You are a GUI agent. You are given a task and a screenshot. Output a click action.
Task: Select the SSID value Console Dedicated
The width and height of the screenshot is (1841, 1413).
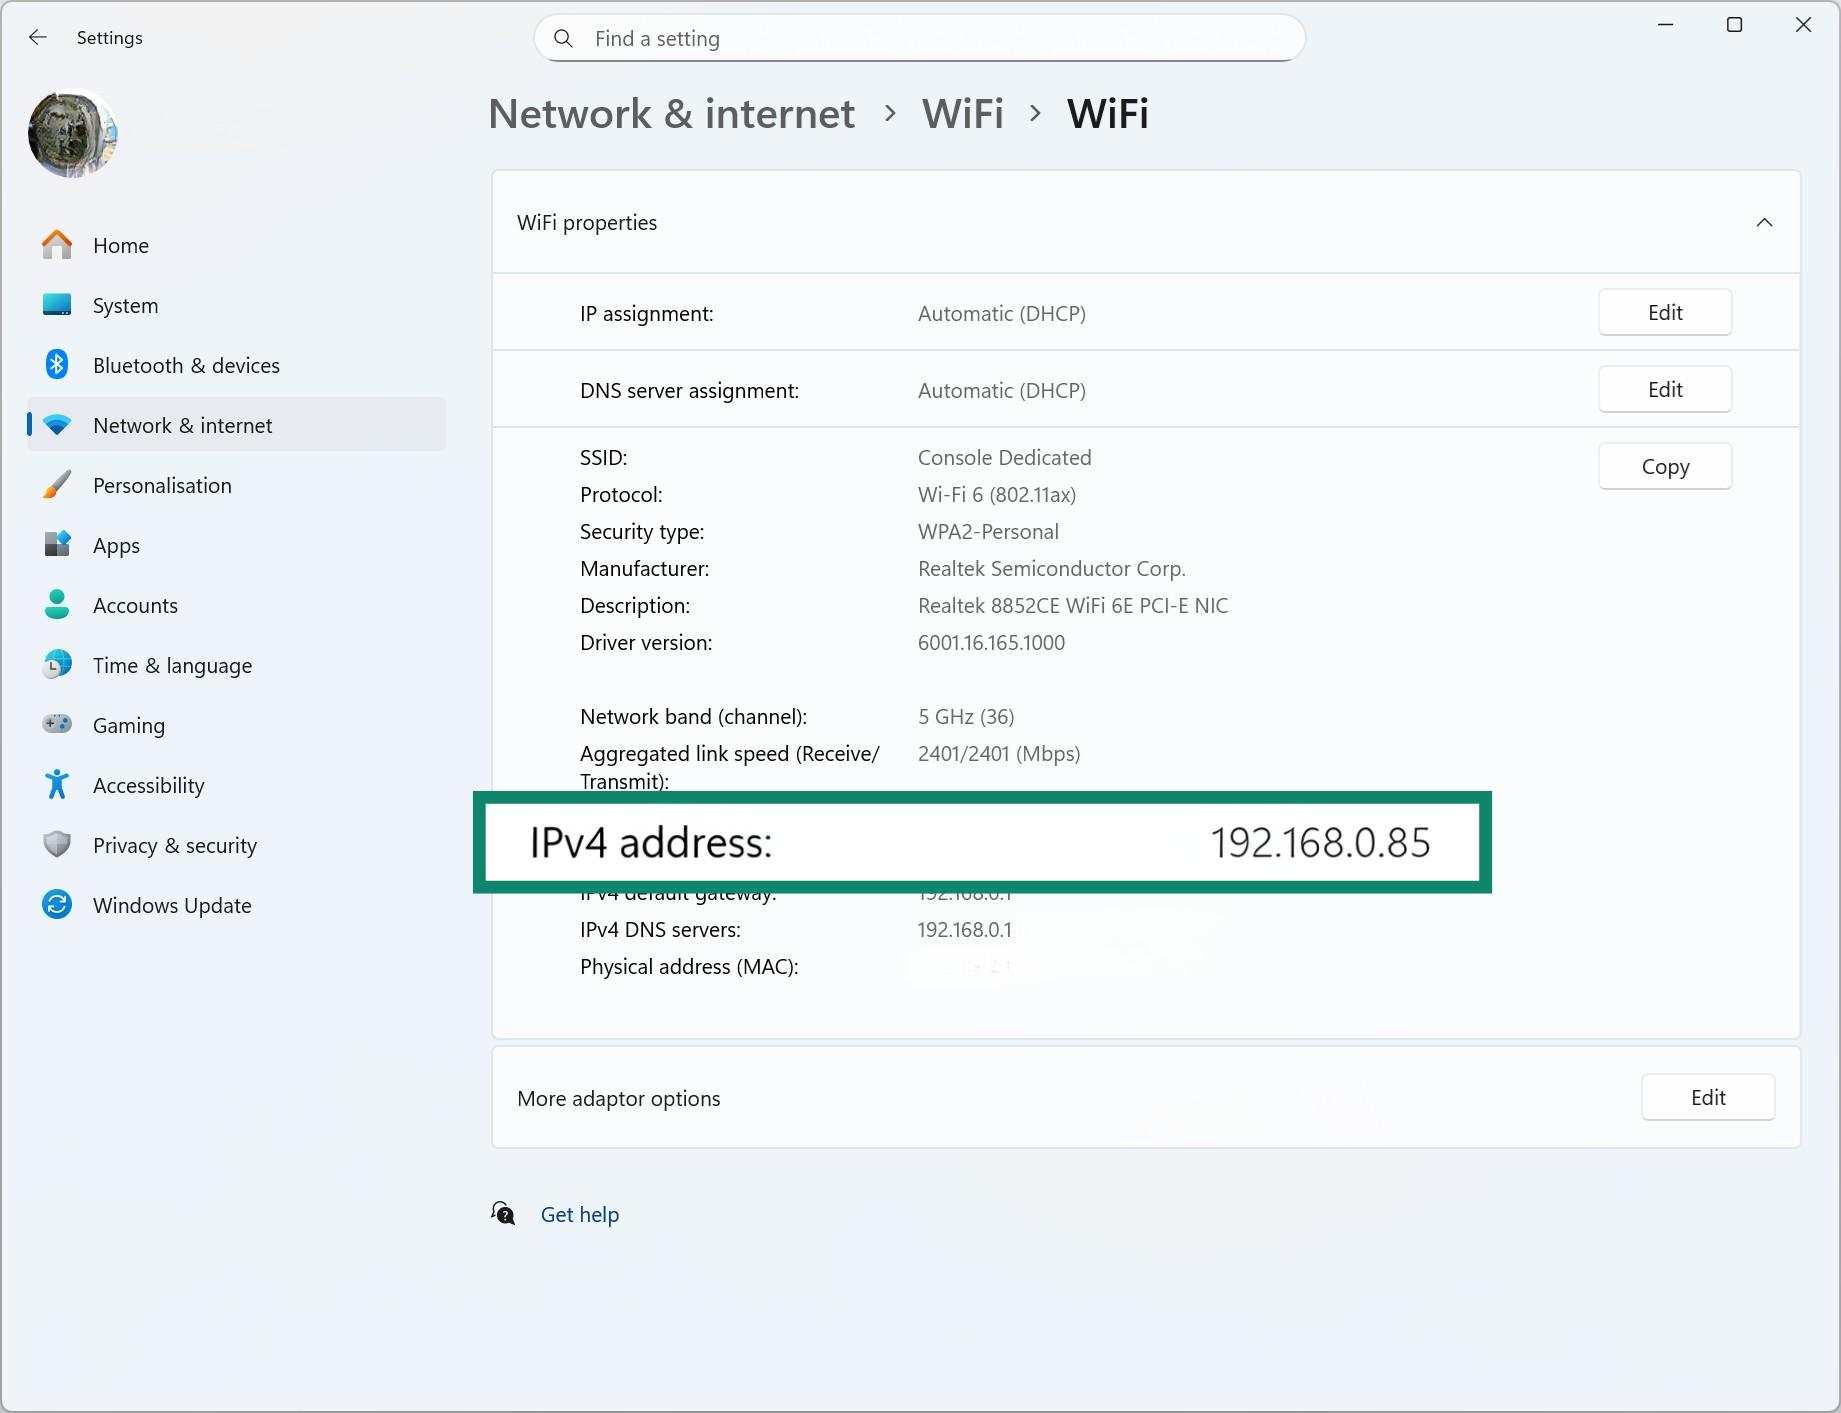click(1004, 457)
